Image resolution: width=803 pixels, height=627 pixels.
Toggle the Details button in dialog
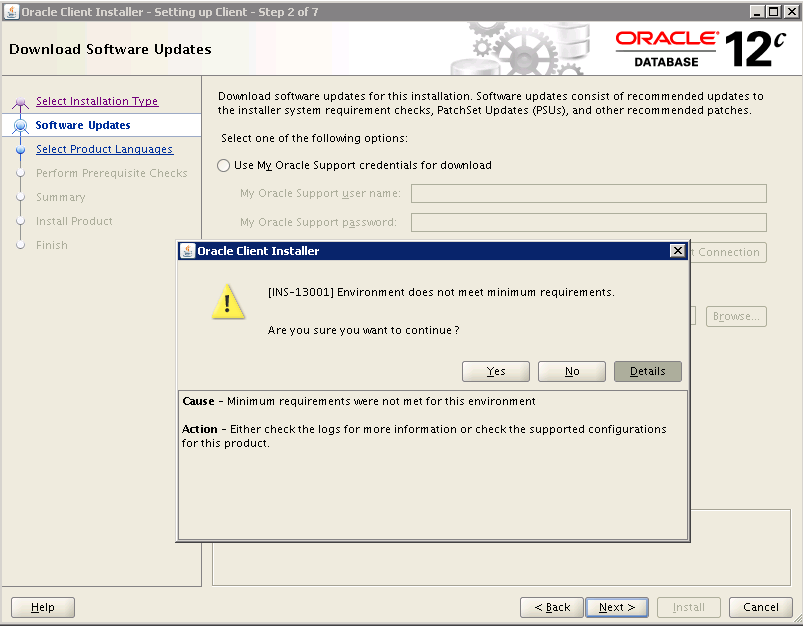coord(648,371)
